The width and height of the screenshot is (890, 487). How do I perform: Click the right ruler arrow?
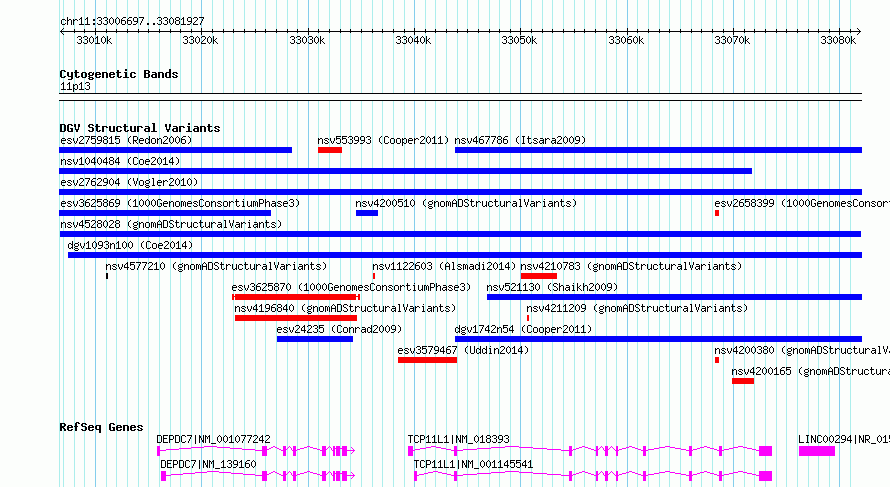[858, 32]
